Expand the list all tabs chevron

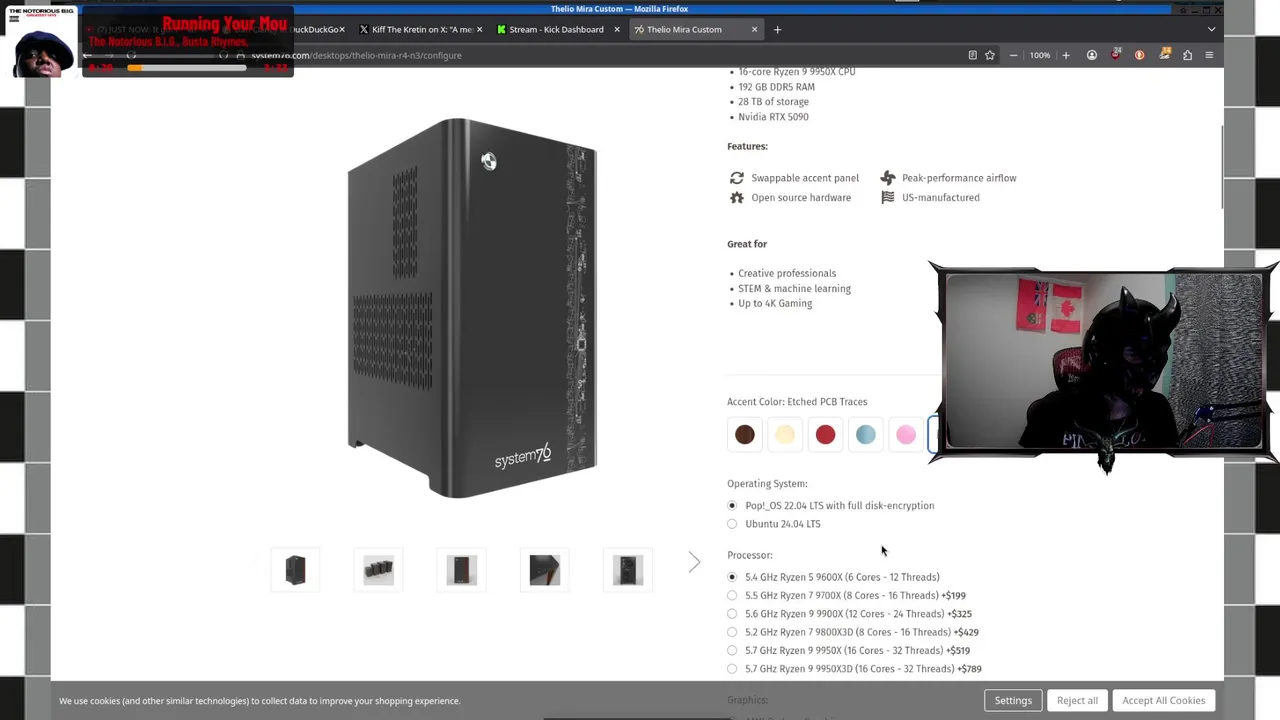pyautogui.click(x=1211, y=29)
